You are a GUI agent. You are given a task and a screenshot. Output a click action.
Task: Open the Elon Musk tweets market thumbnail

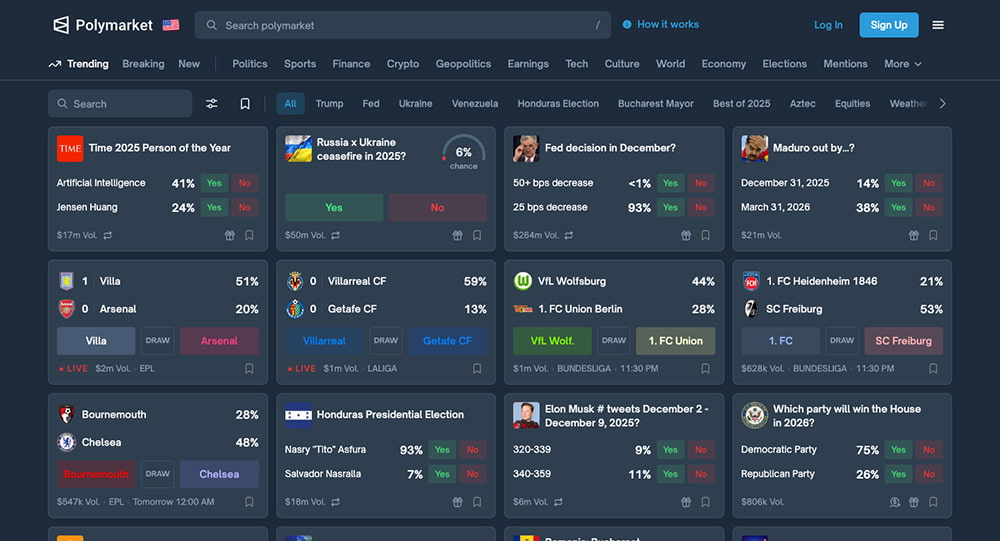(x=526, y=415)
